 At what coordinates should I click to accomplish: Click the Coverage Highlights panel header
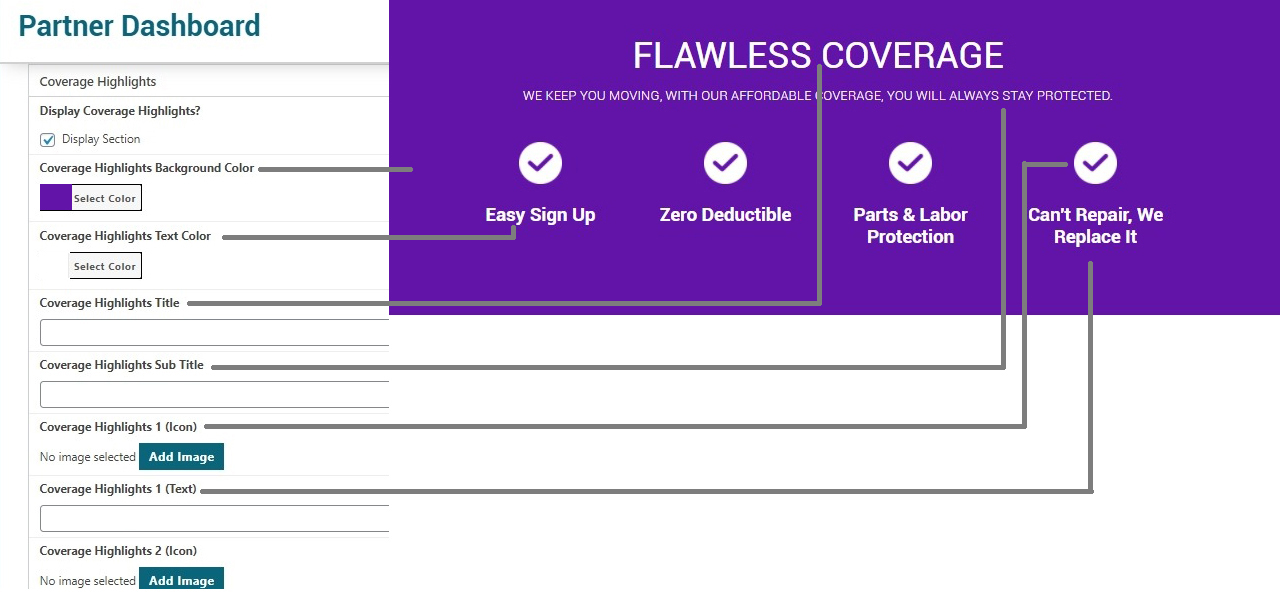pos(209,82)
